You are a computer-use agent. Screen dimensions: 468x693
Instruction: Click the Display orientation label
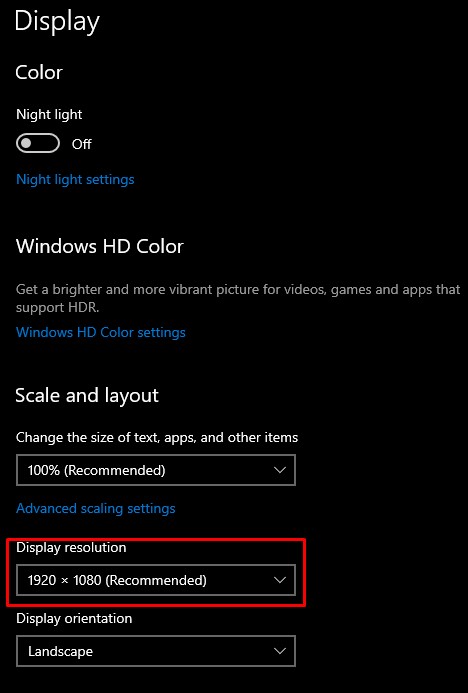point(74,618)
